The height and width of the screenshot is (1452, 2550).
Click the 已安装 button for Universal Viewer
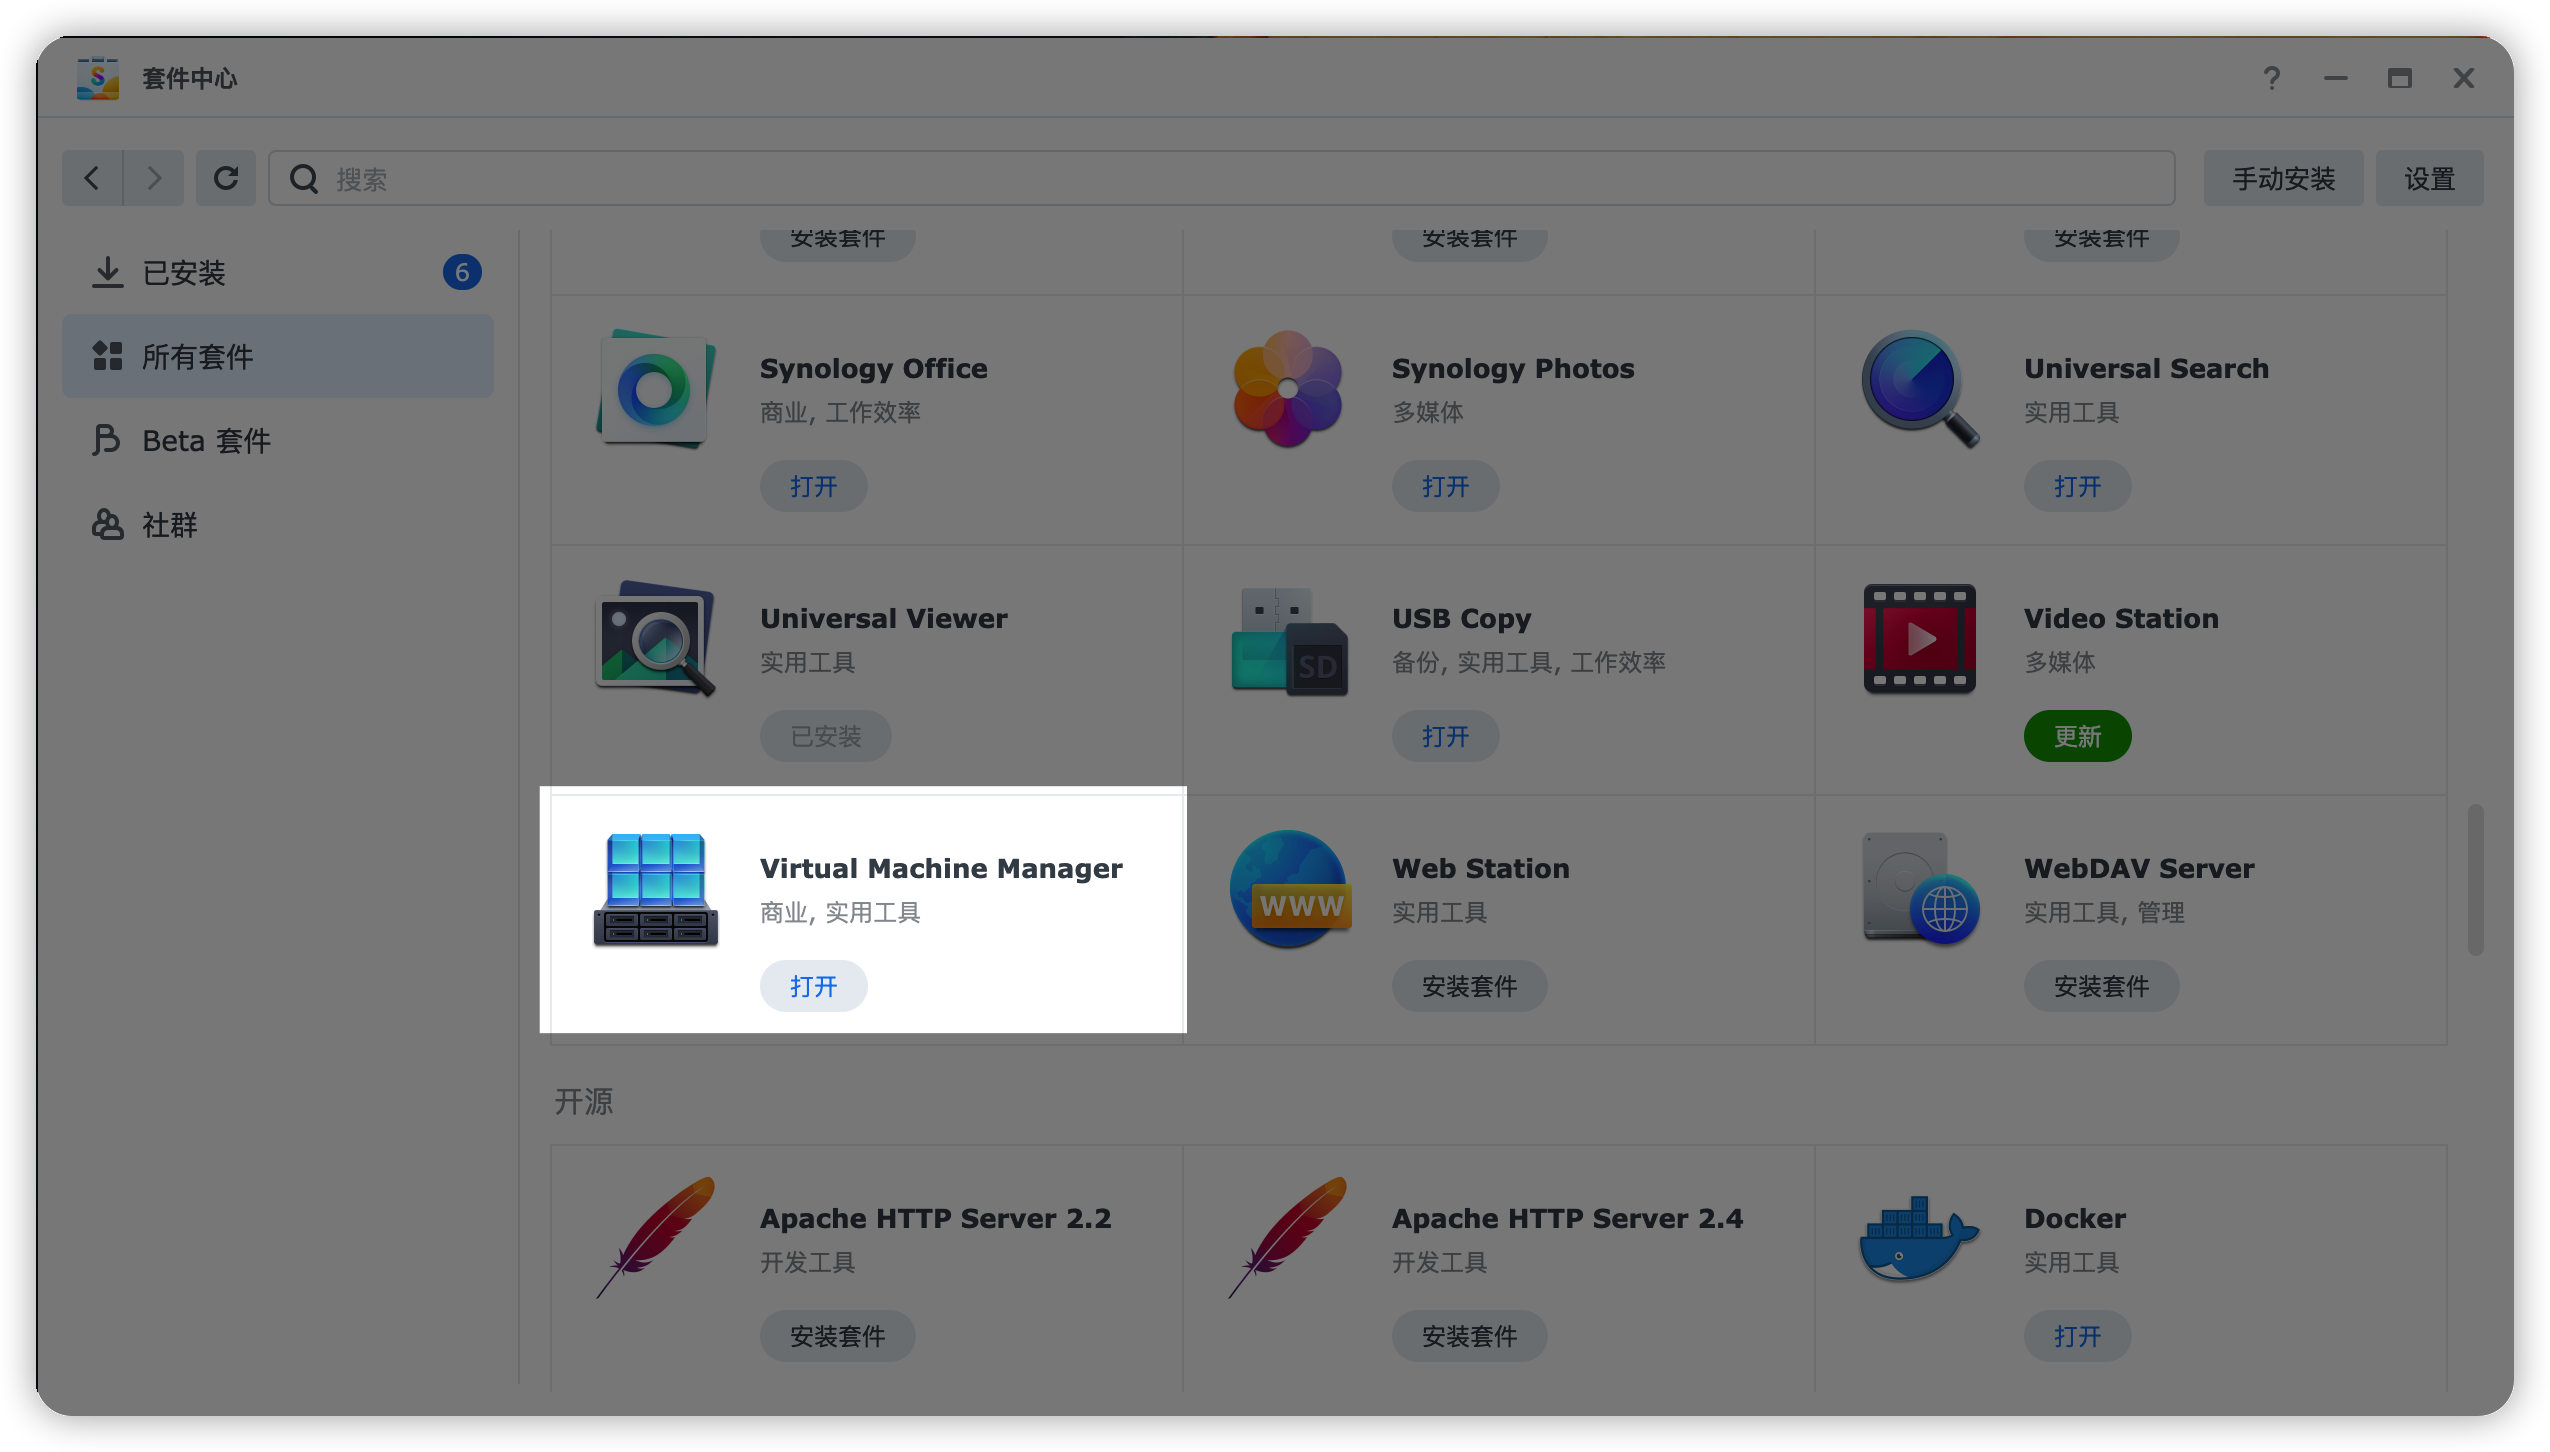click(x=826, y=736)
